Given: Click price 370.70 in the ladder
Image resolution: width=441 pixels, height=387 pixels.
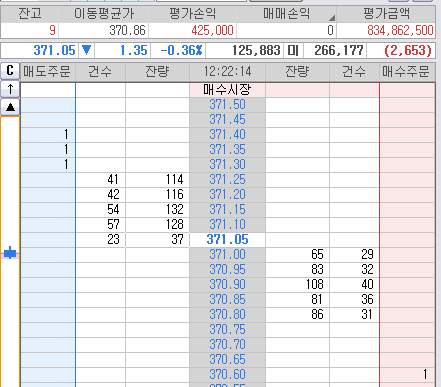Looking at the screenshot, I should 227,345.
